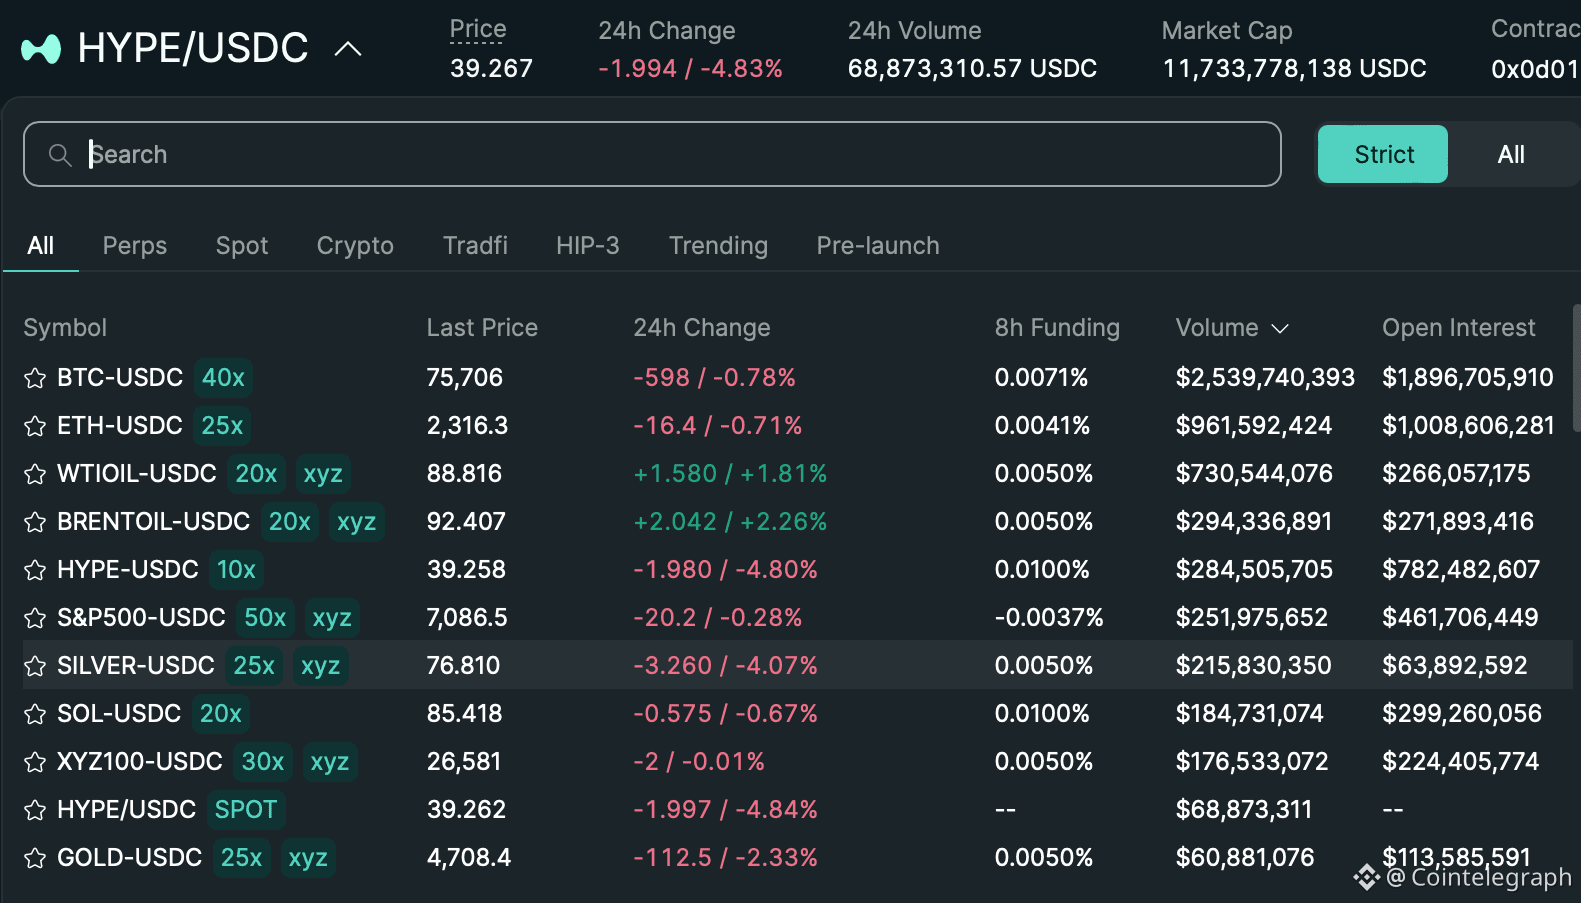
Task: Star the SILVER-USDC row
Action: 35,666
